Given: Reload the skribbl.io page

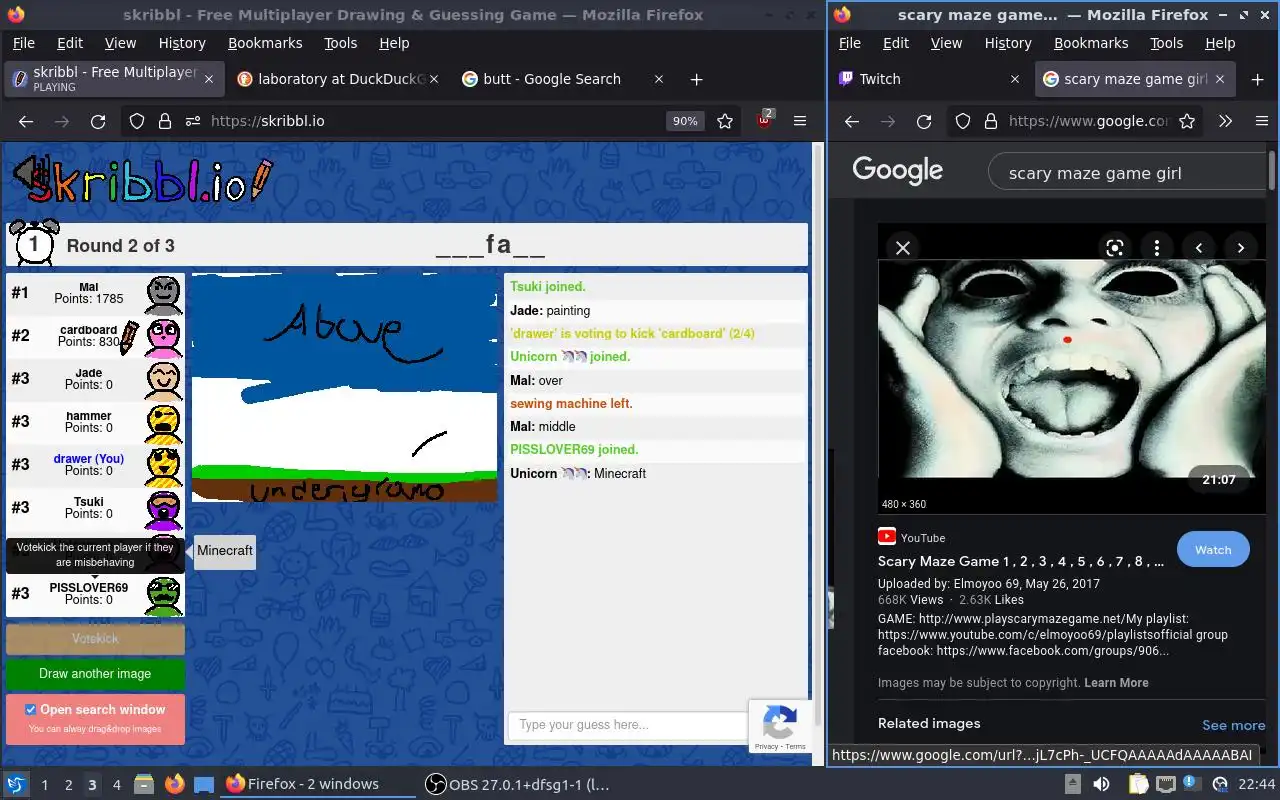Looking at the screenshot, I should 98,121.
